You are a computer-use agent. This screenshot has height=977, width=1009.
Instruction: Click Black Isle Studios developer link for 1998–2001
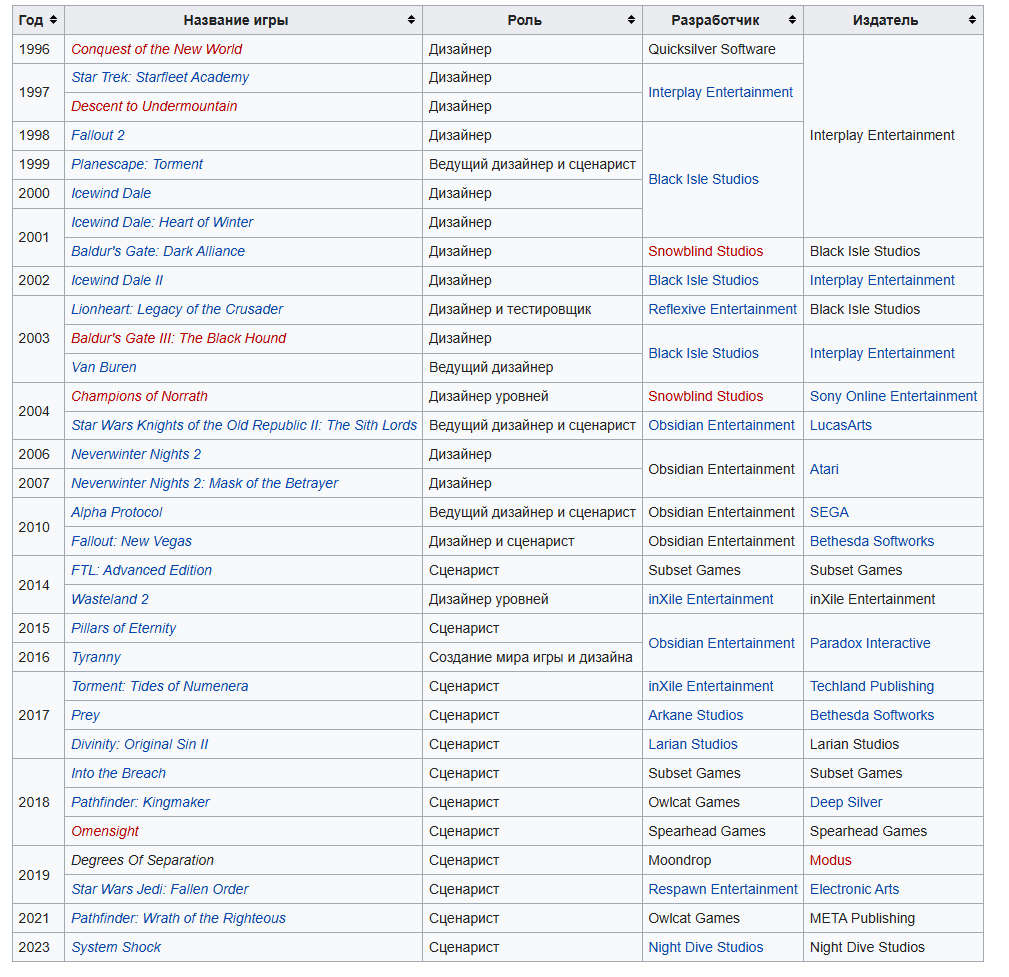click(703, 179)
